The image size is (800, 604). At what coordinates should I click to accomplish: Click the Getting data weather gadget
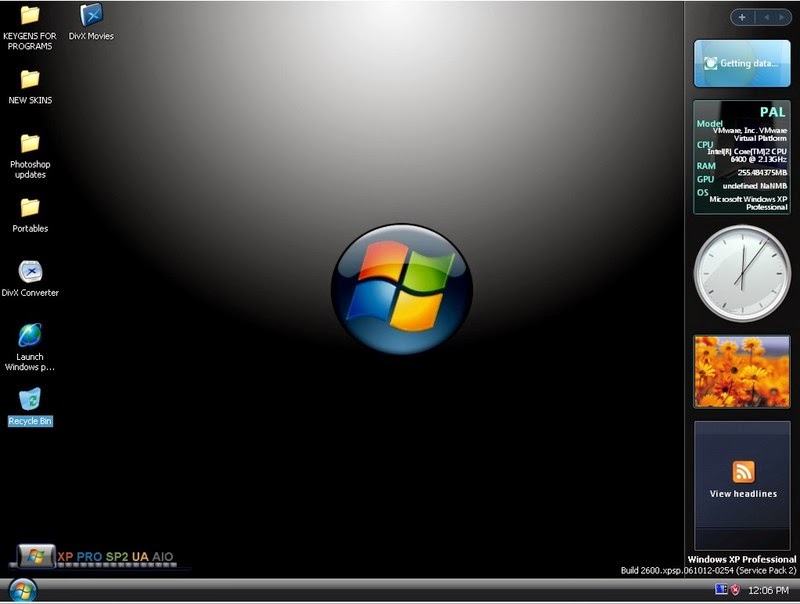[x=740, y=62]
